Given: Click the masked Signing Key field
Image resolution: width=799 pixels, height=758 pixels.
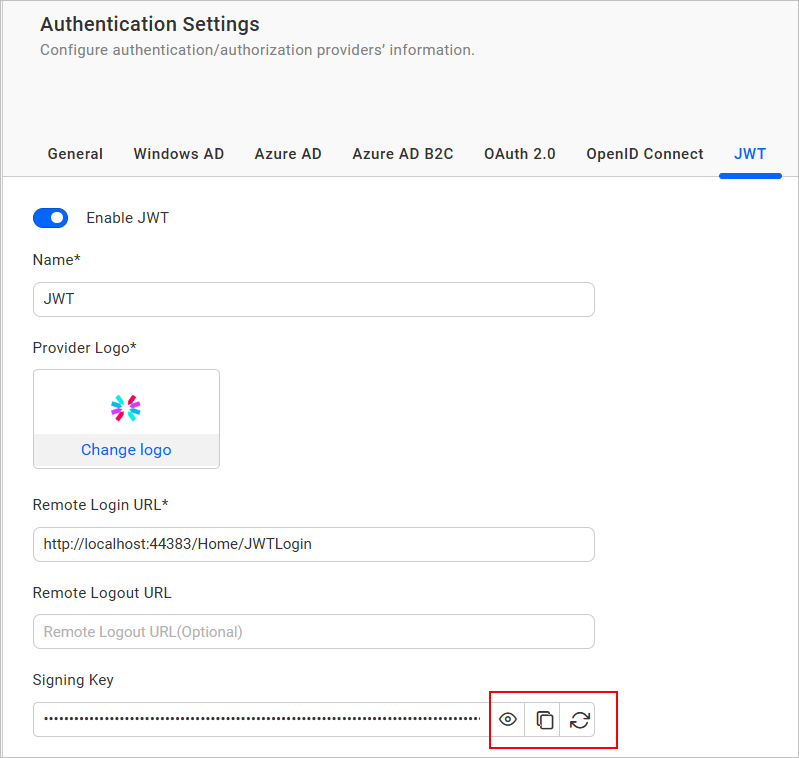Looking at the screenshot, I should coord(260,719).
